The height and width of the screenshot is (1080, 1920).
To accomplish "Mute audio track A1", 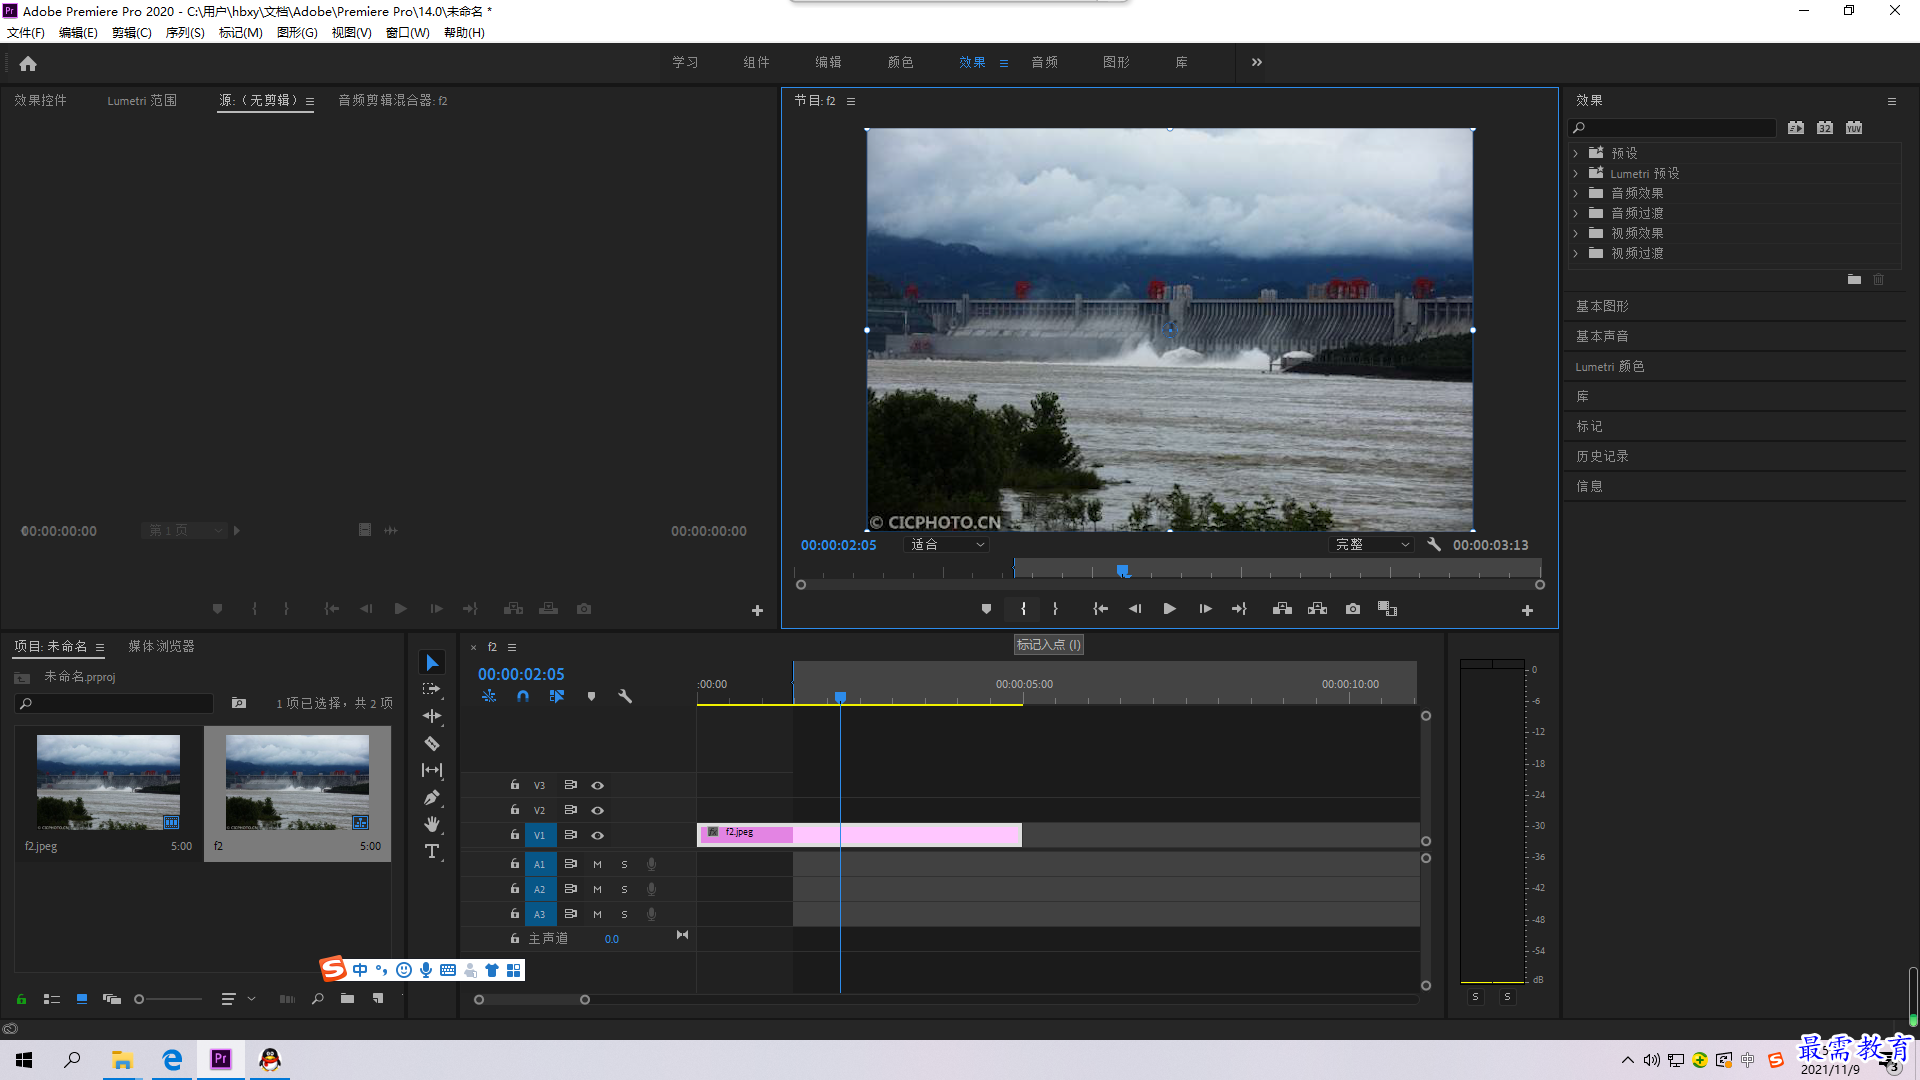I will coord(597,864).
